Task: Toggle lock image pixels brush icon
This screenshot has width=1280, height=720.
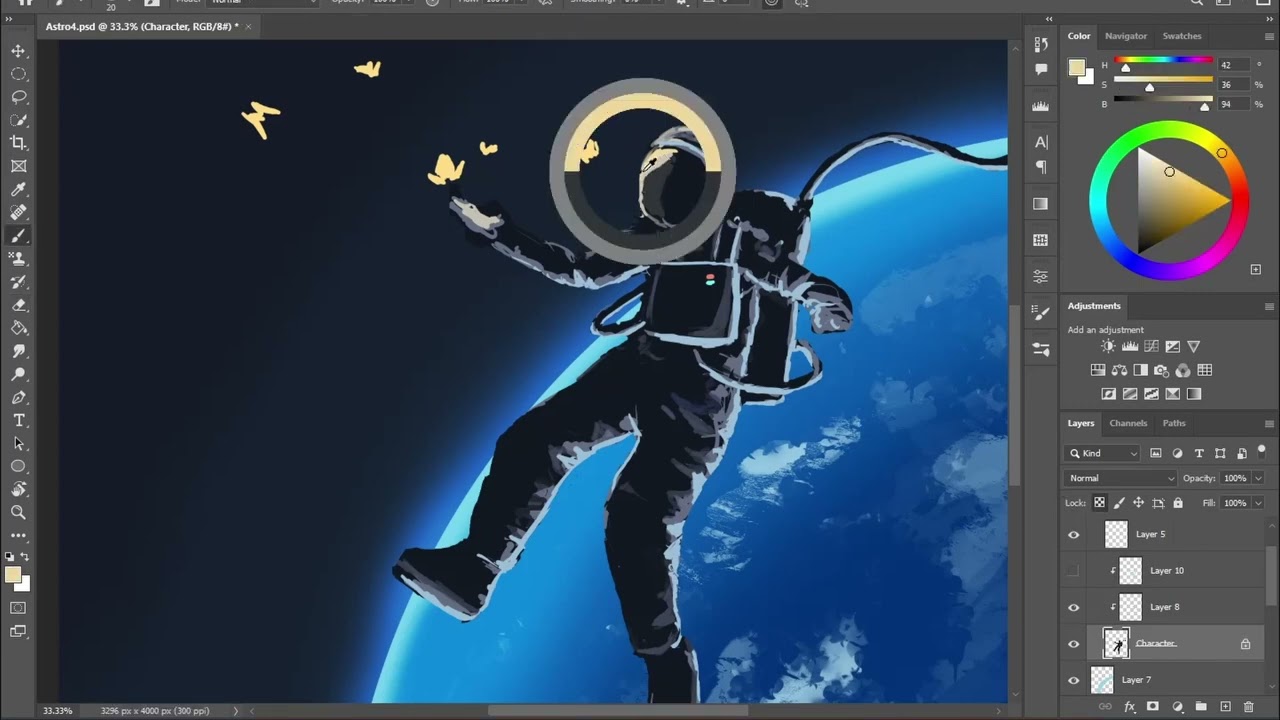Action: 1119,503
